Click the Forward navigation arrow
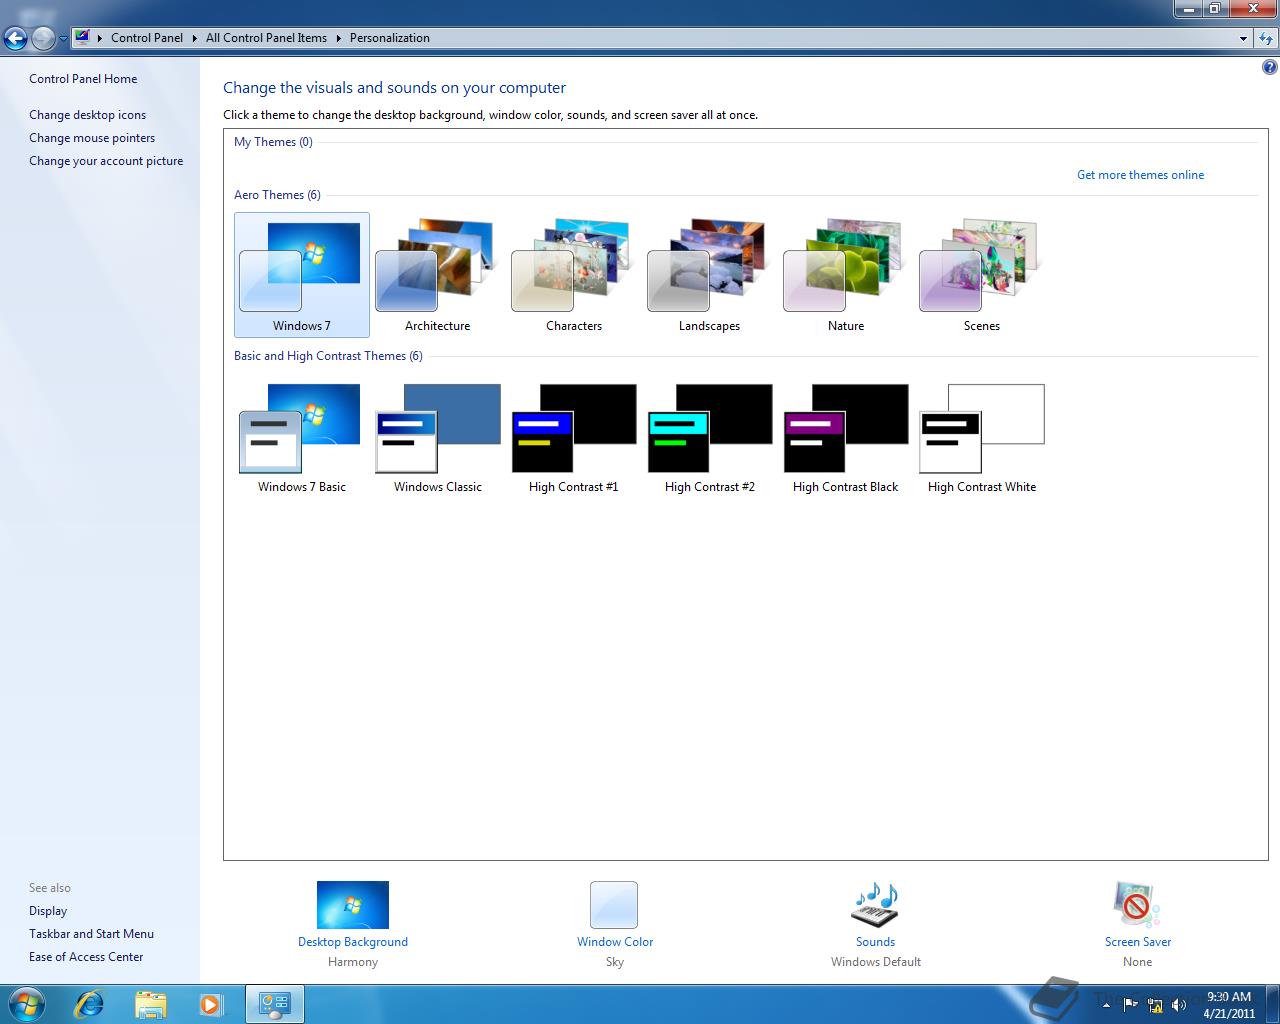The height and width of the screenshot is (1024, 1280). [43, 38]
